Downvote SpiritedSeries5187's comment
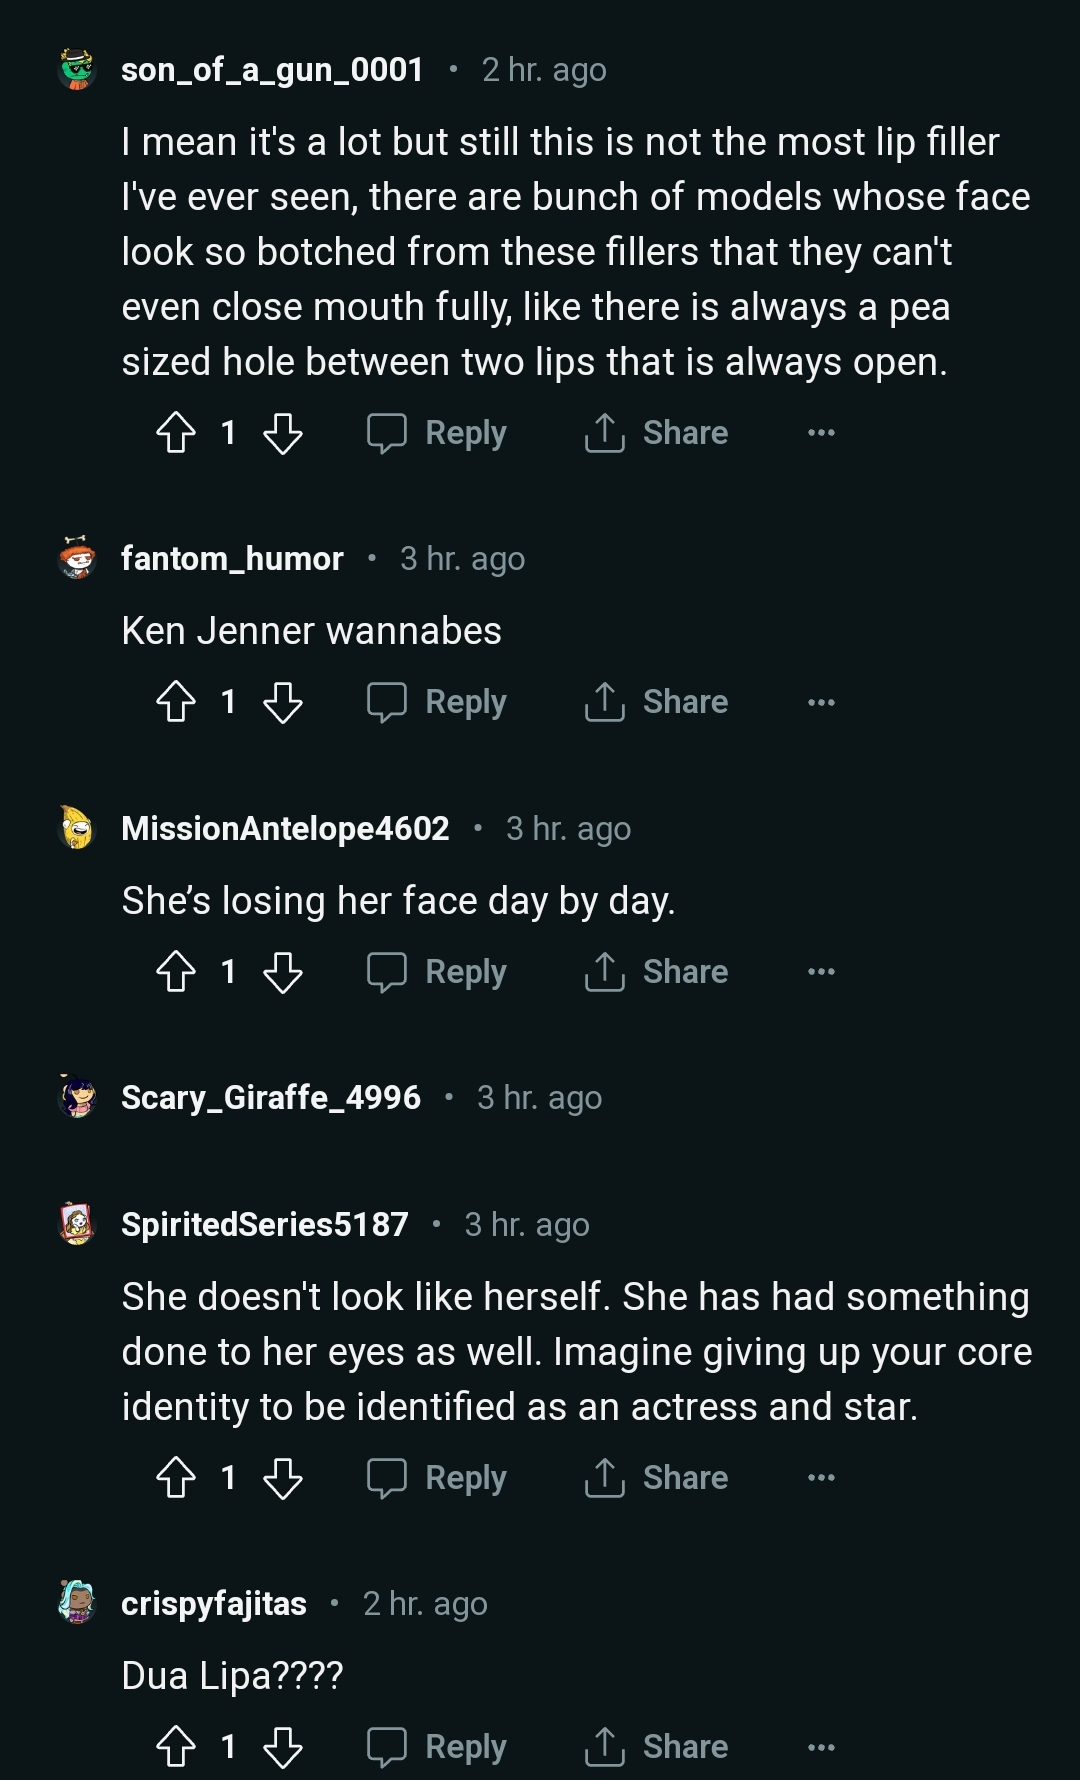Image resolution: width=1080 pixels, height=1780 pixels. click(x=282, y=1478)
